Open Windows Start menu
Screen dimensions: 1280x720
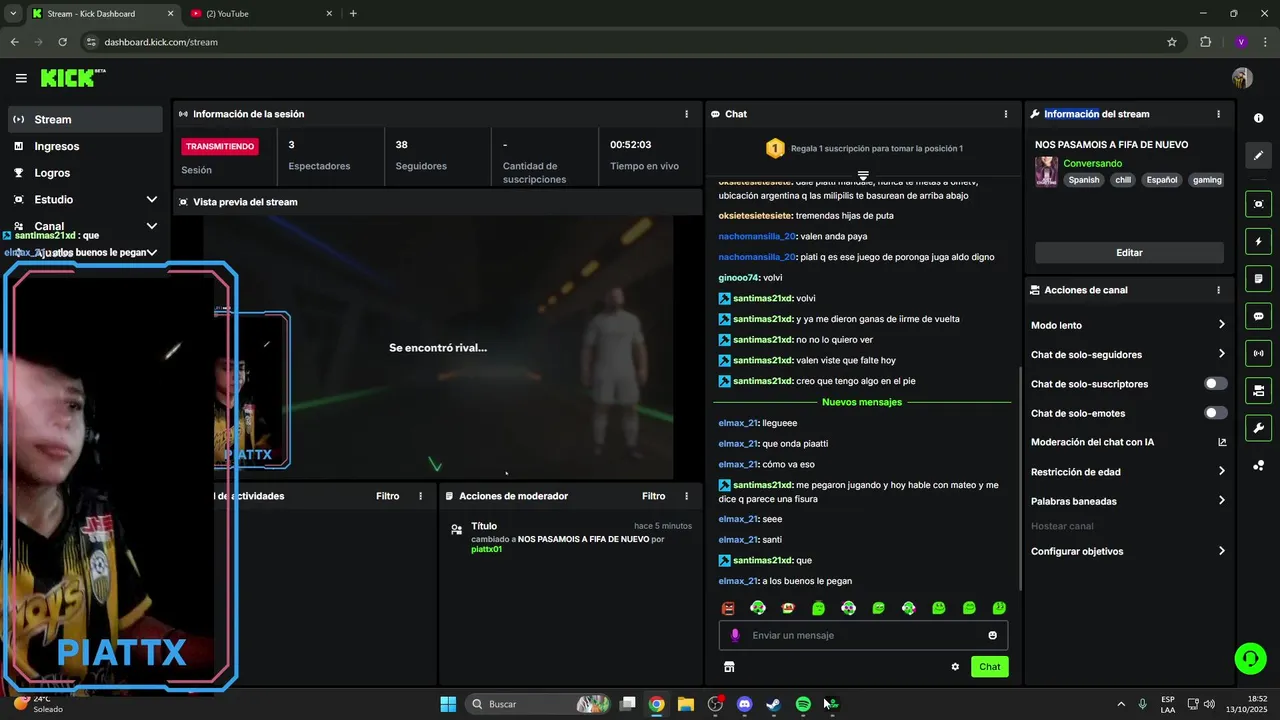pos(448,704)
